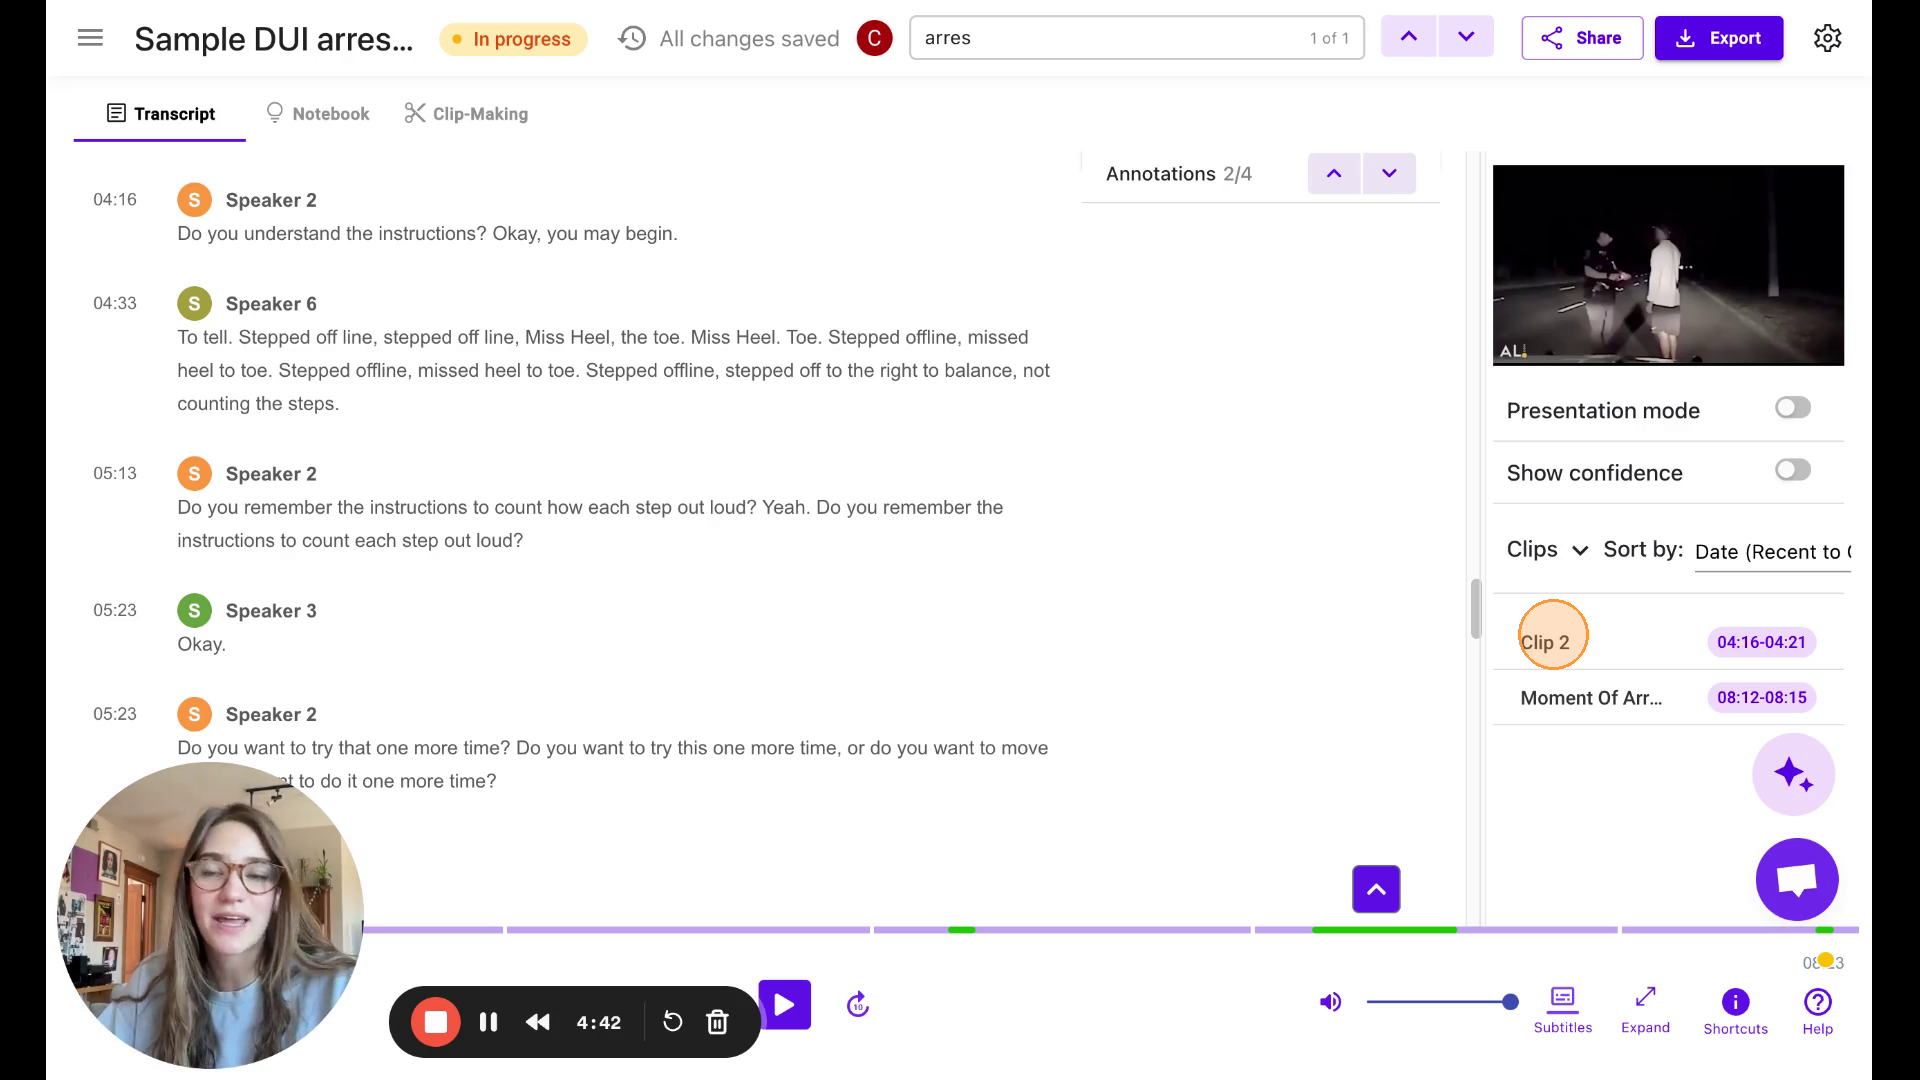The height and width of the screenshot is (1080, 1920).
Task: Open the AI sparkle assistant button
Action: 1793,774
